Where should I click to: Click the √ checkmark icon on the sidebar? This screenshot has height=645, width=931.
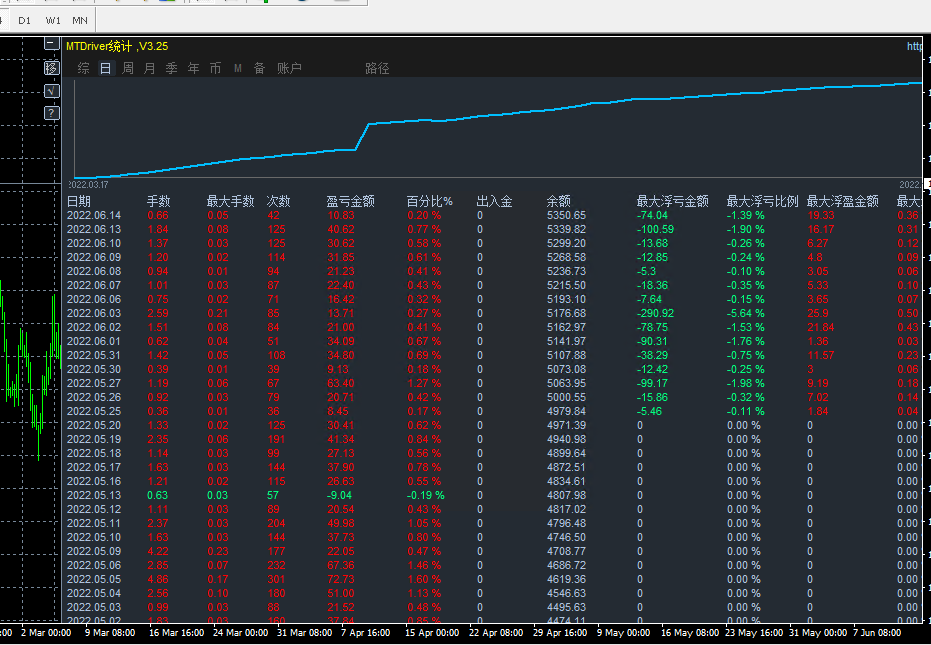pyautogui.click(x=51, y=90)
